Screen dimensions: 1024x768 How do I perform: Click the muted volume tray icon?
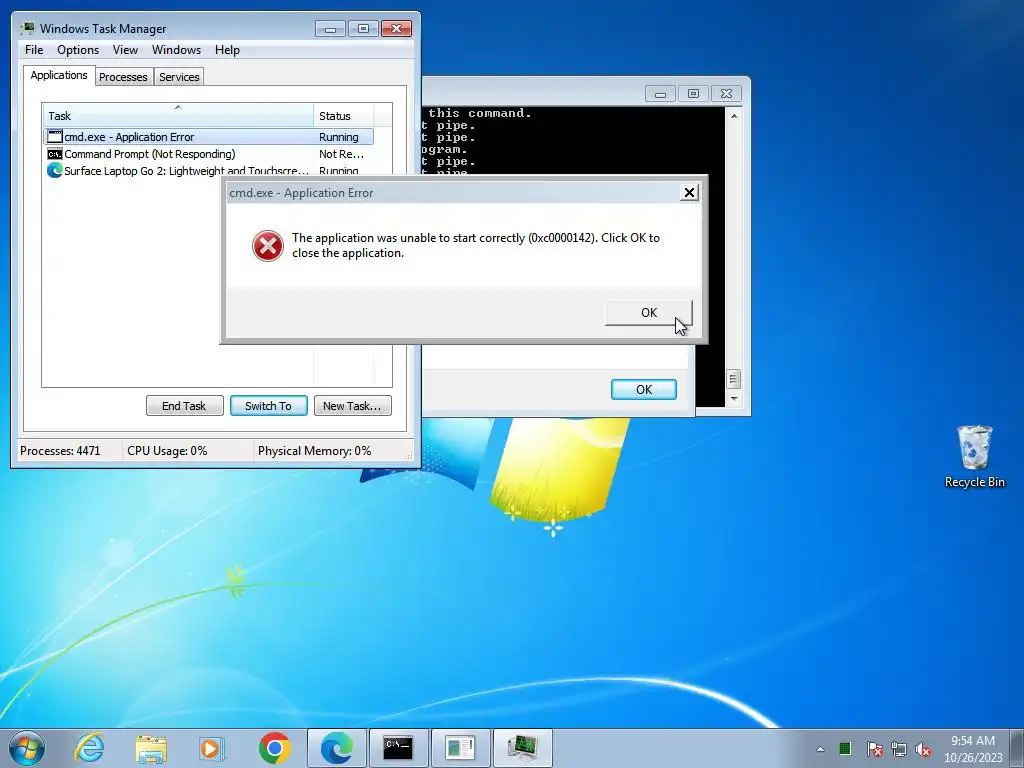(x=923, y=749)
